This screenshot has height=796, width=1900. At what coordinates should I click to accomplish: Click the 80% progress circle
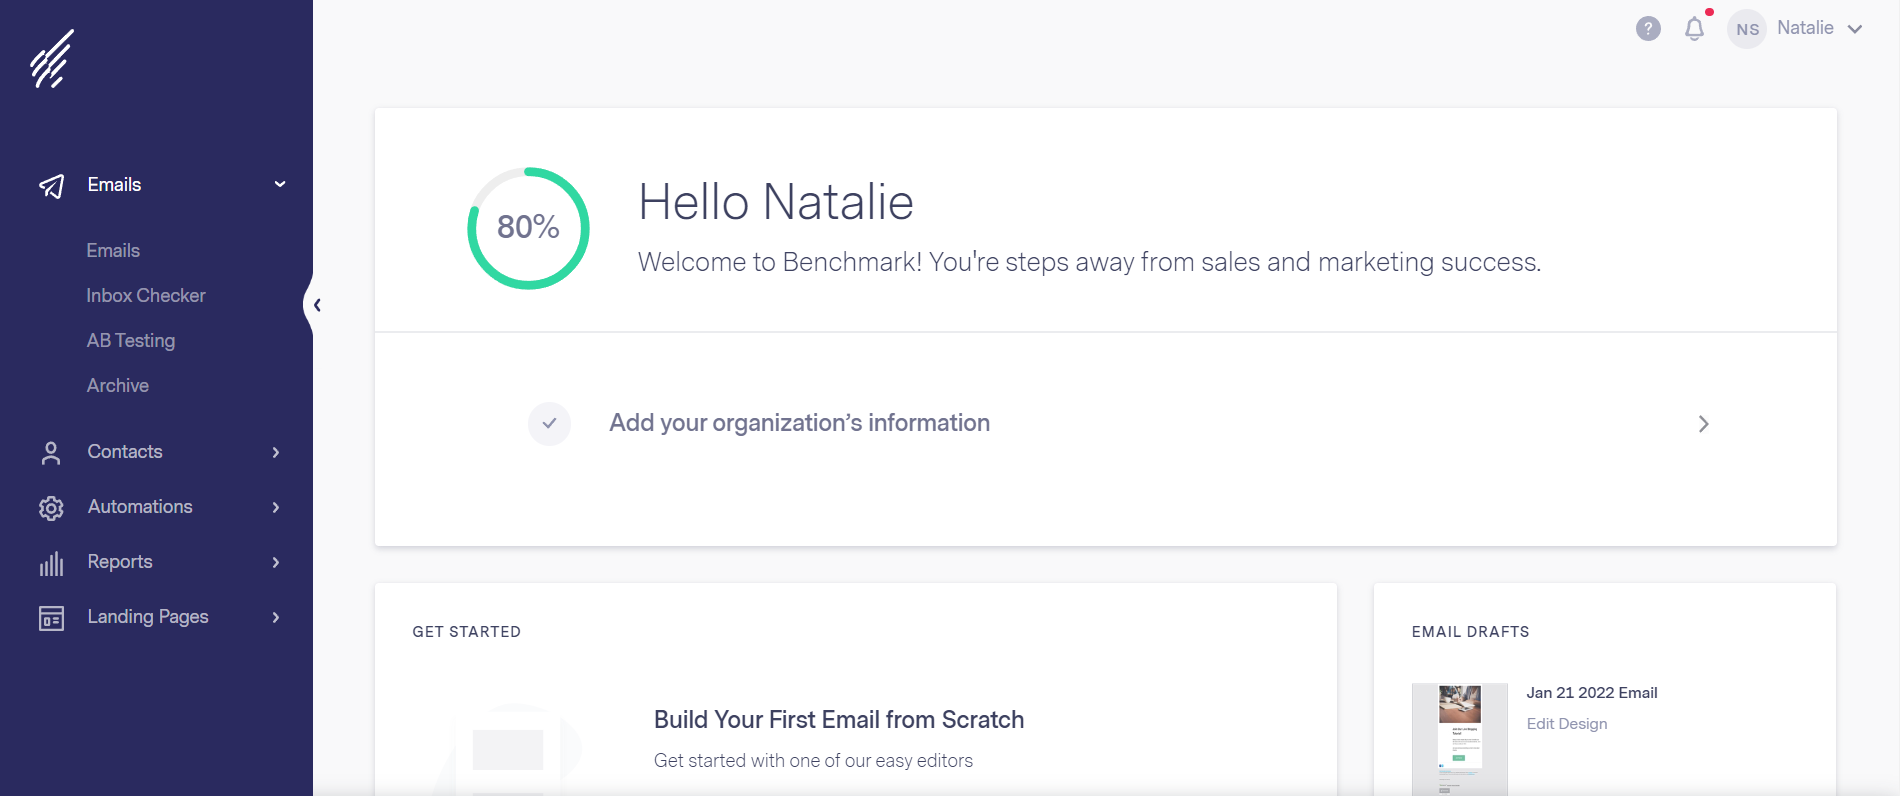528,228
